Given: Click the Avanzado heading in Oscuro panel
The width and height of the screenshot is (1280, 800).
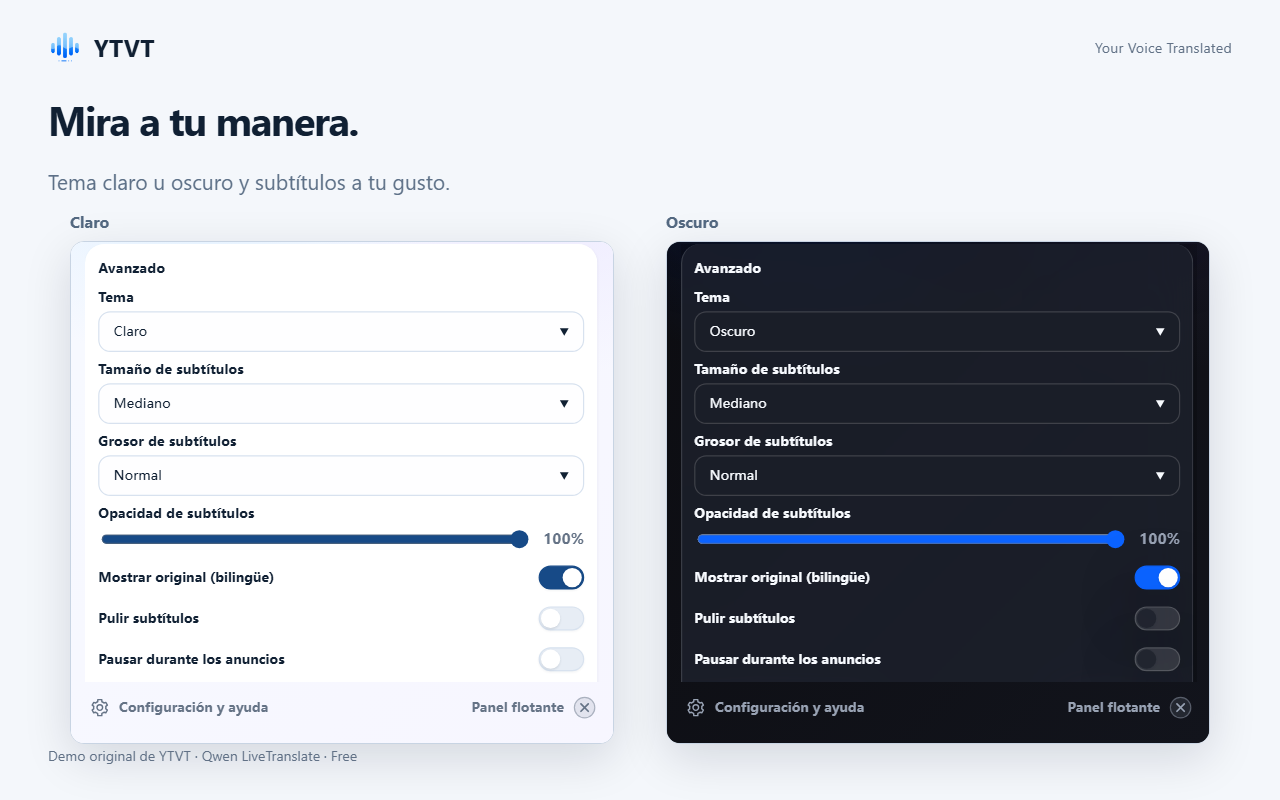Looking at the screenshot, I should (x=728, y=268).
